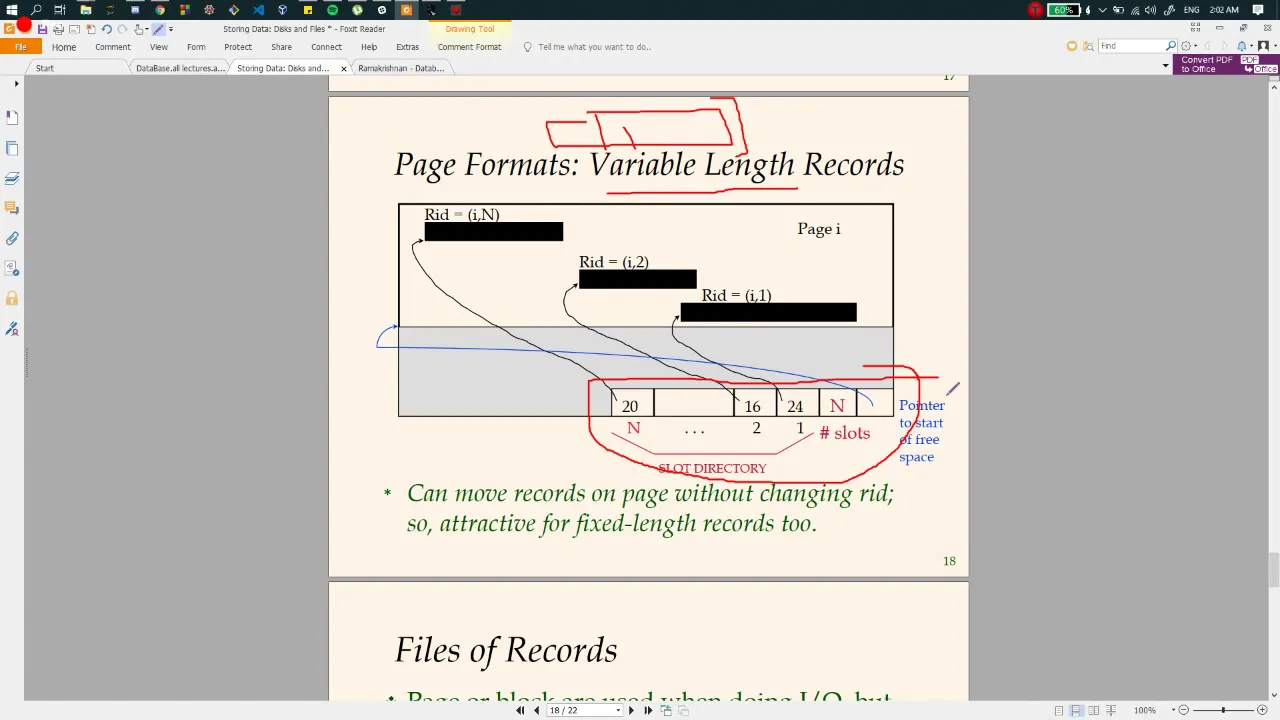Viewport: 1280px width, 720px height.
Task: Open the File menu
Action: click(x=21, y=47)
